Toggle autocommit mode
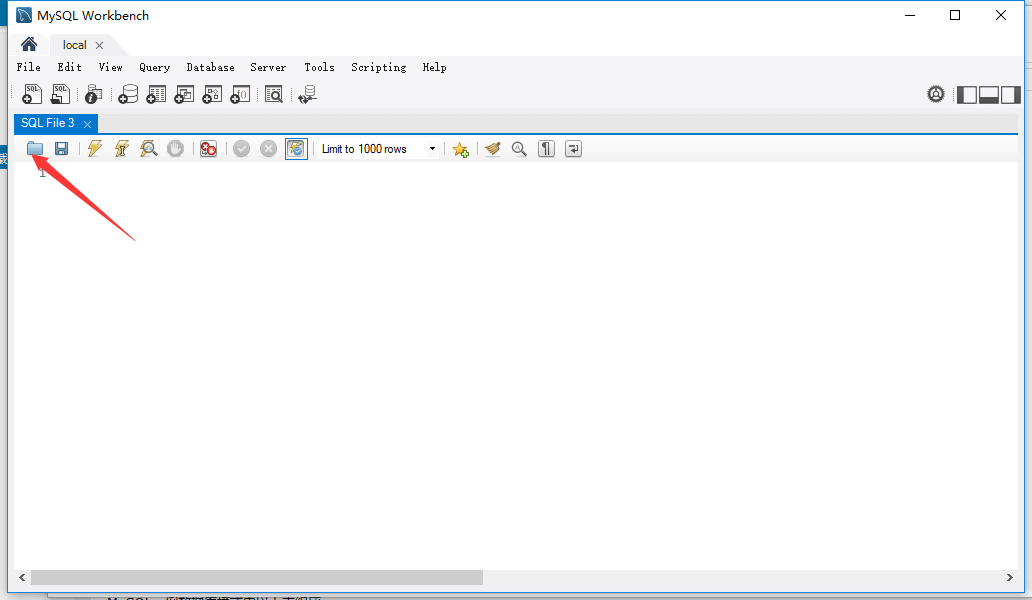 (x=296, y=149)
